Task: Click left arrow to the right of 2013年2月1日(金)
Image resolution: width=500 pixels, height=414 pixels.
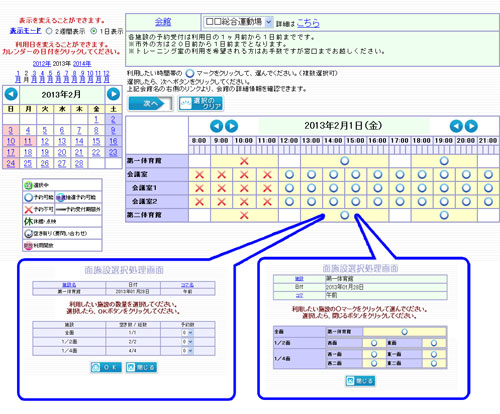Action: tap(456, 126)
